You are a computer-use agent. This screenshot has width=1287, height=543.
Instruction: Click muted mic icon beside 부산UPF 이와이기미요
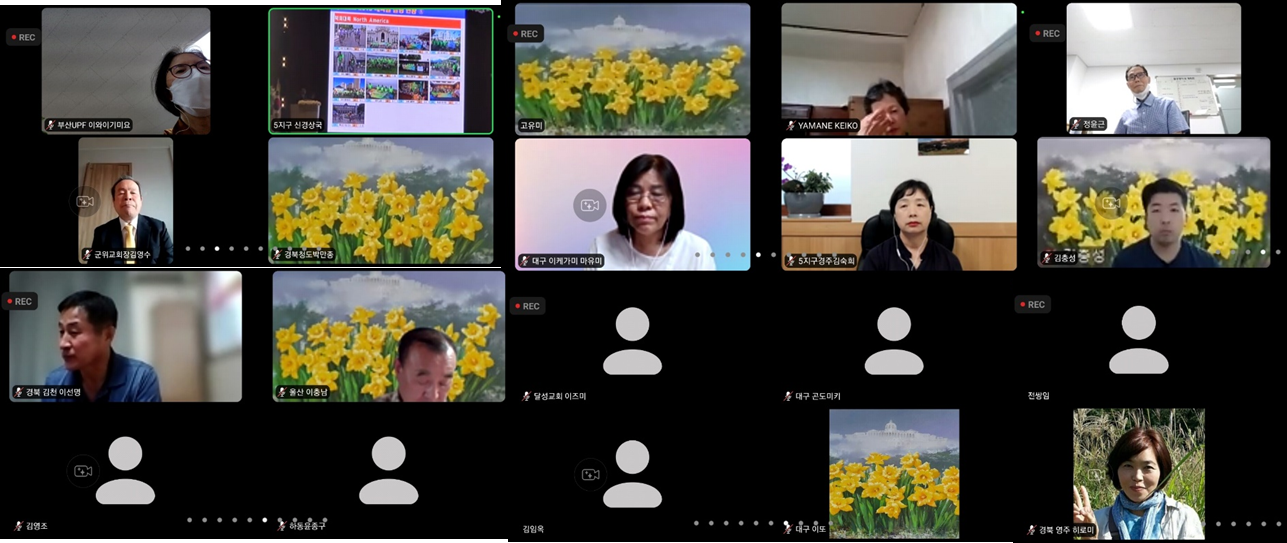[51, 126]
